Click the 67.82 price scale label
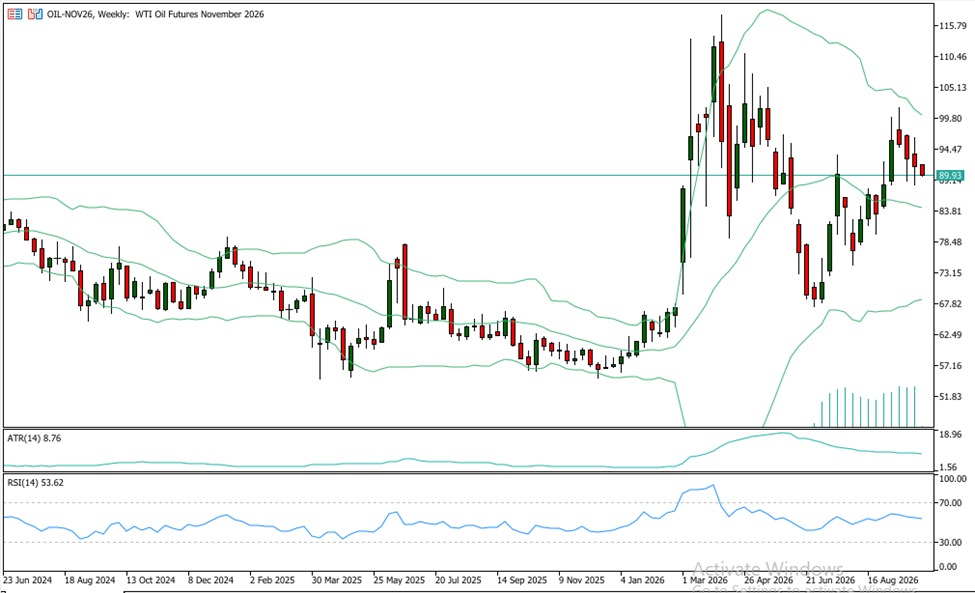Screen dimensions: 975x593 coord(951,303)
